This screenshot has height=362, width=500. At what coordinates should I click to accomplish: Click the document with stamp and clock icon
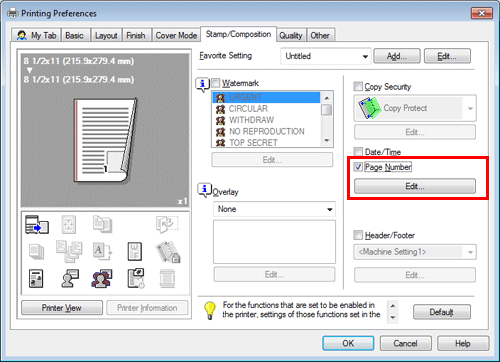(136, 278)
